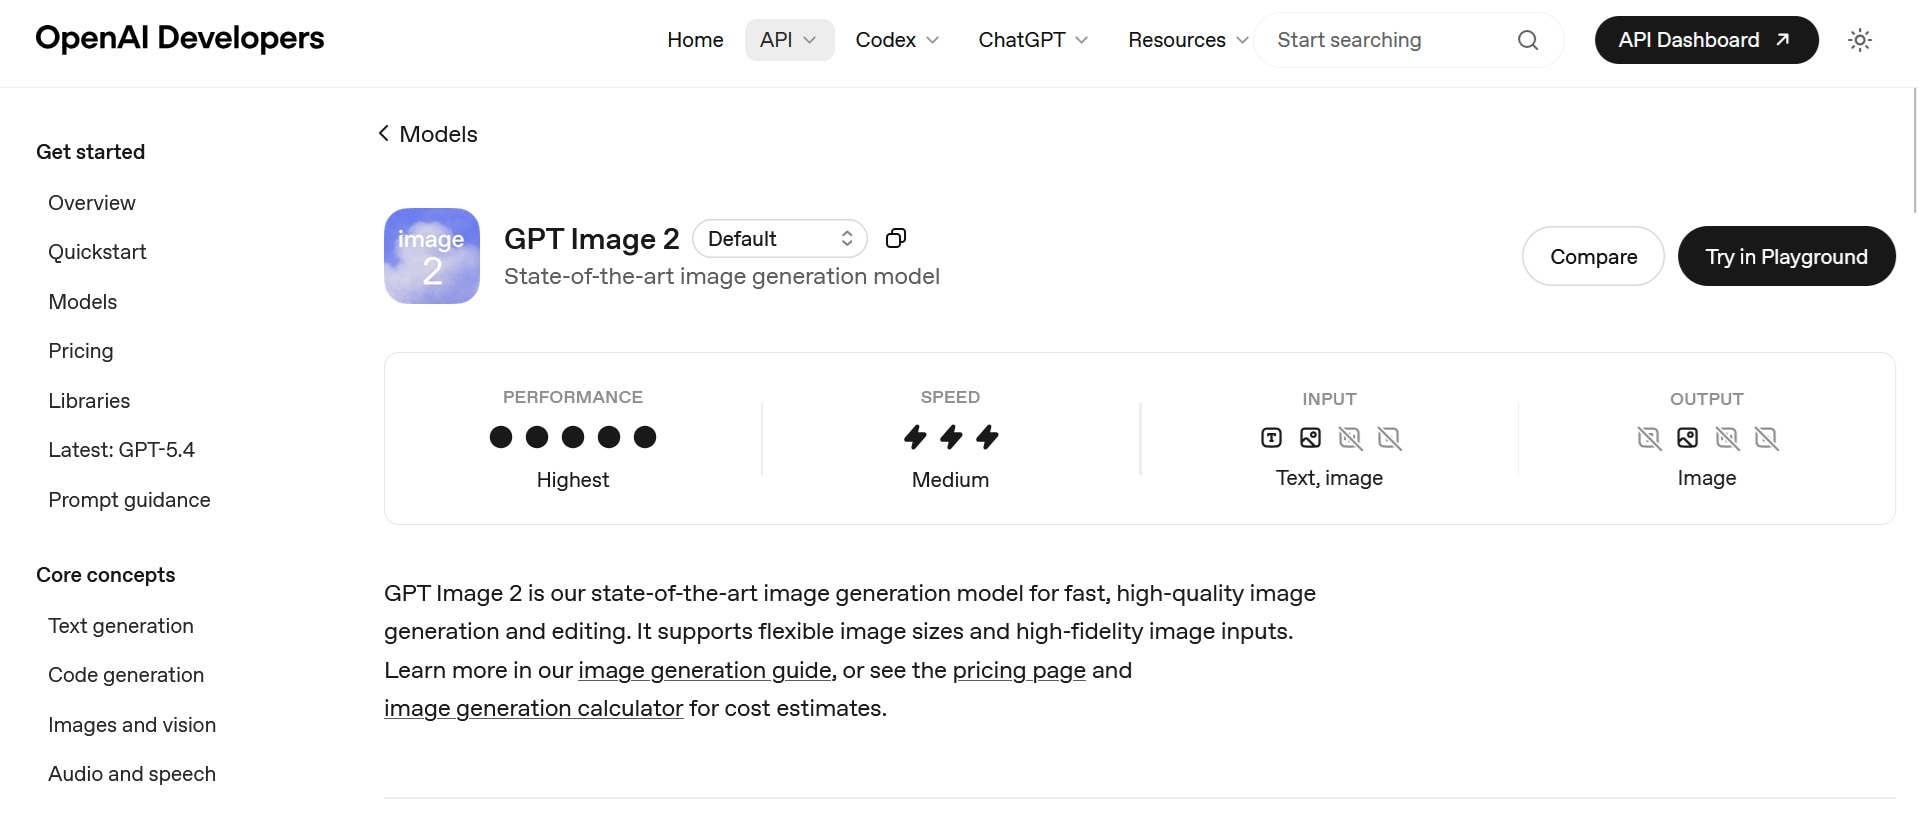Click Try in Playground
The height and width of the screenshot is (818, 1919).
[x=1786, y=256]
